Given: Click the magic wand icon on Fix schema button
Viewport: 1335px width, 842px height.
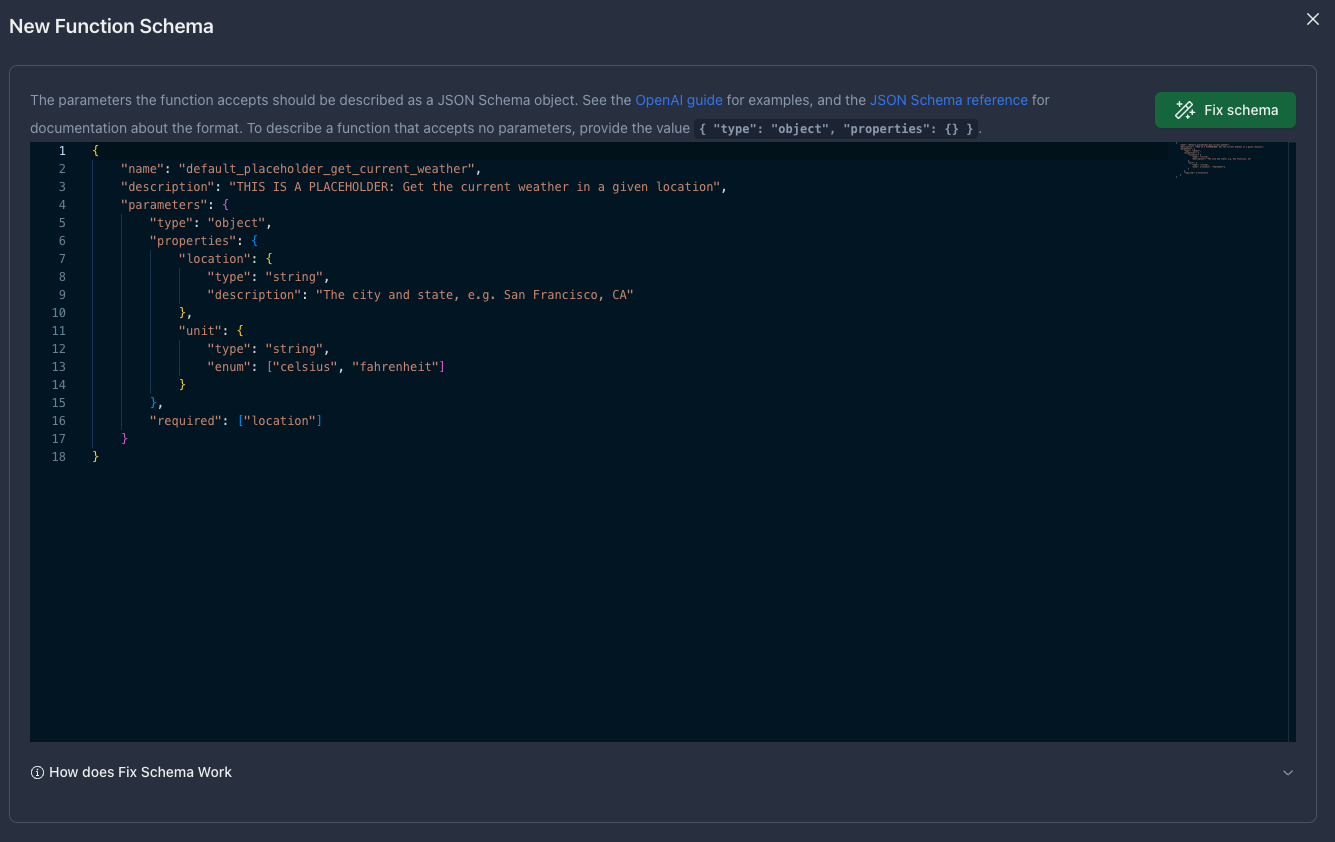Looking at the screenshot, I should [1185, 109].
